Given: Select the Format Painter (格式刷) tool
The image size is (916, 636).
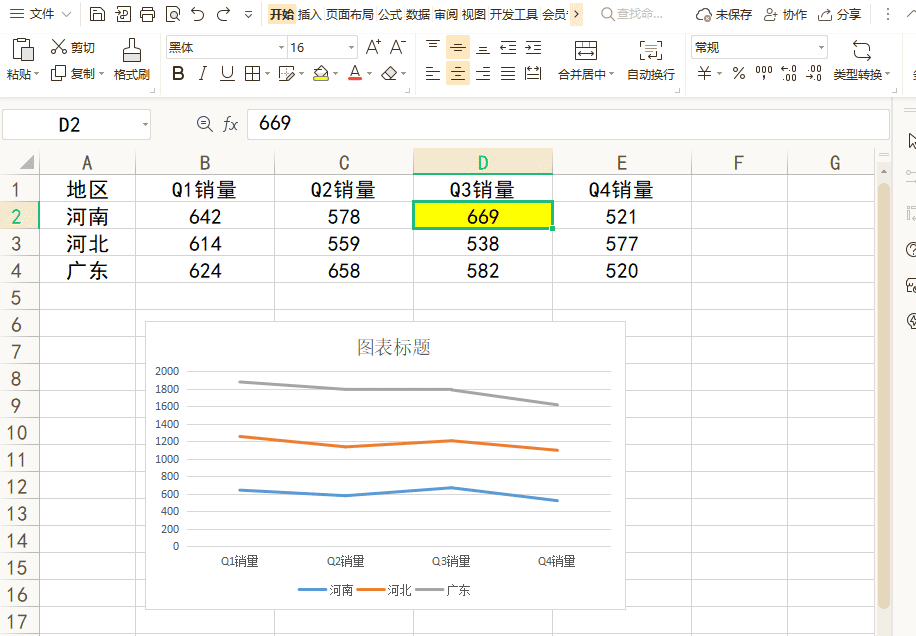Looking at the screenshot, I should click(131, 59).
